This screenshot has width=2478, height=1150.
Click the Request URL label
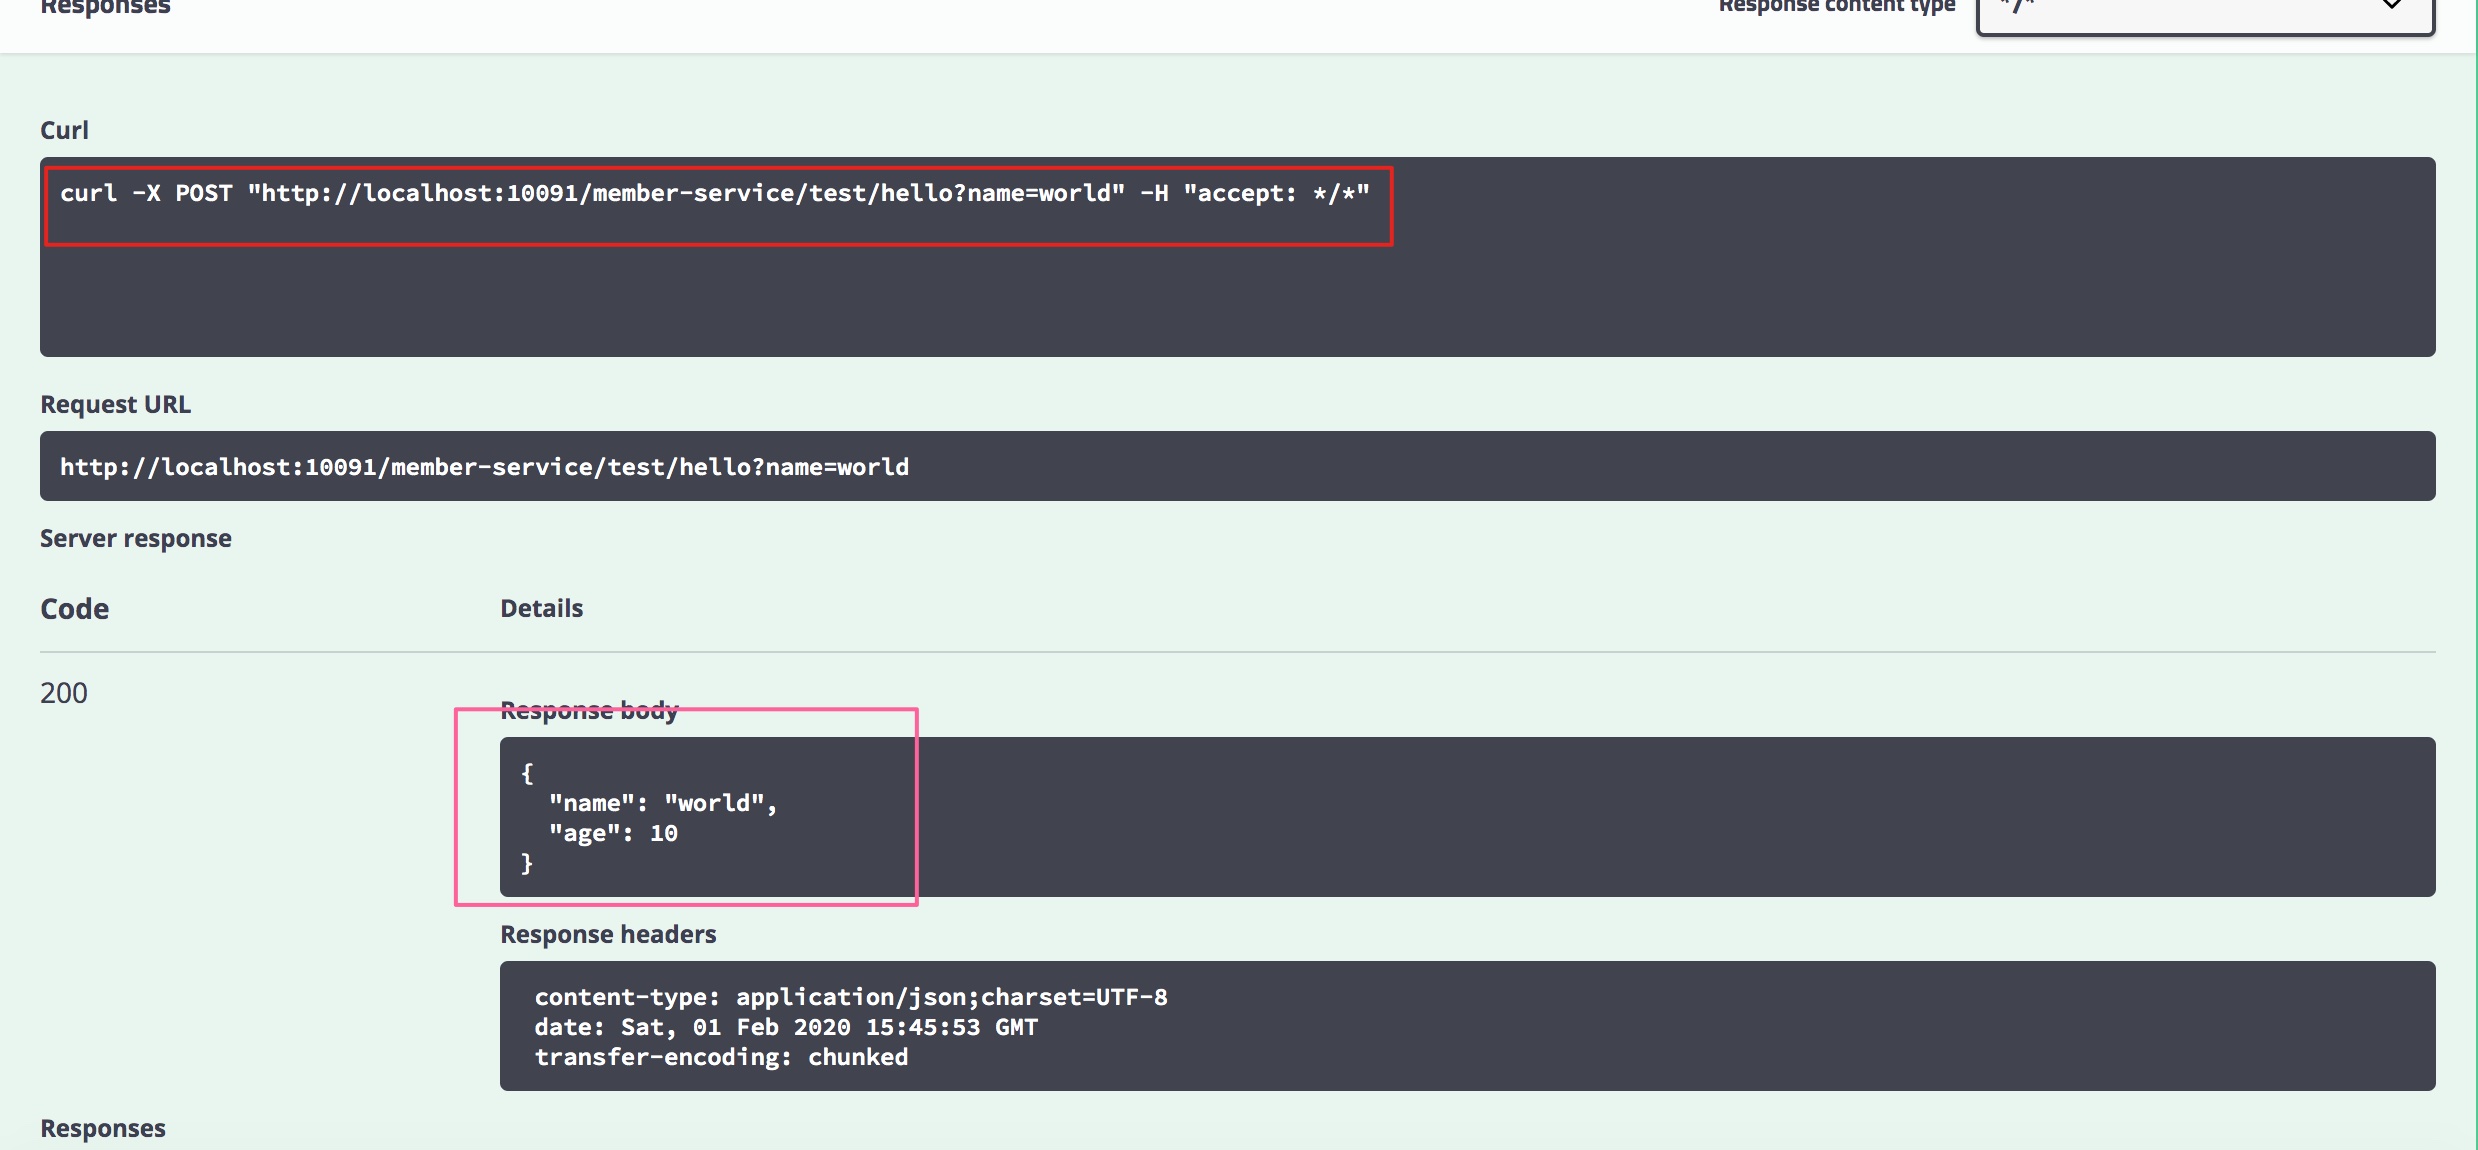tap(115, 405)
